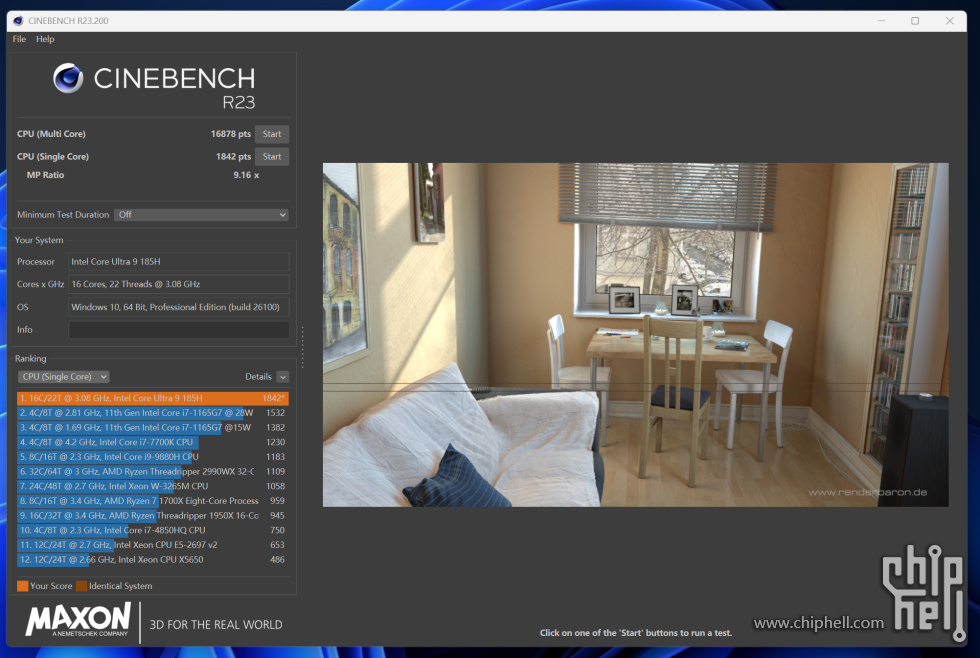Select ranking row 9, Threadripper 1950X
This screenshot has width=980, height=658.
click(152, 516)
